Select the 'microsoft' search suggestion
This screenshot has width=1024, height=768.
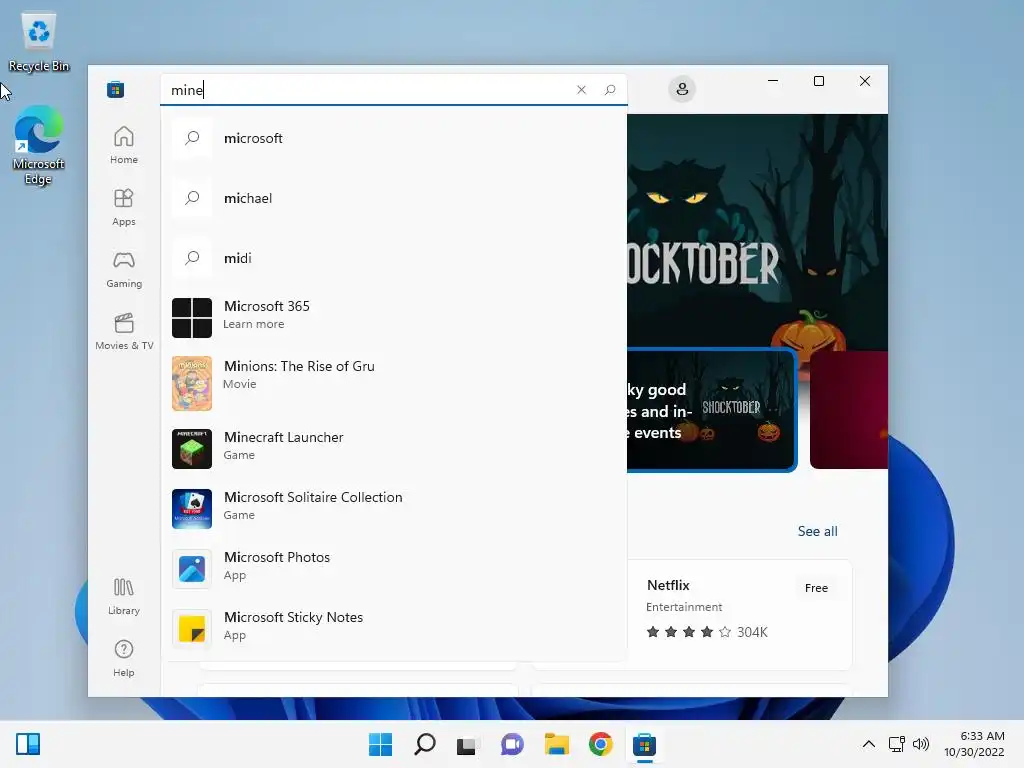point(394,138)
